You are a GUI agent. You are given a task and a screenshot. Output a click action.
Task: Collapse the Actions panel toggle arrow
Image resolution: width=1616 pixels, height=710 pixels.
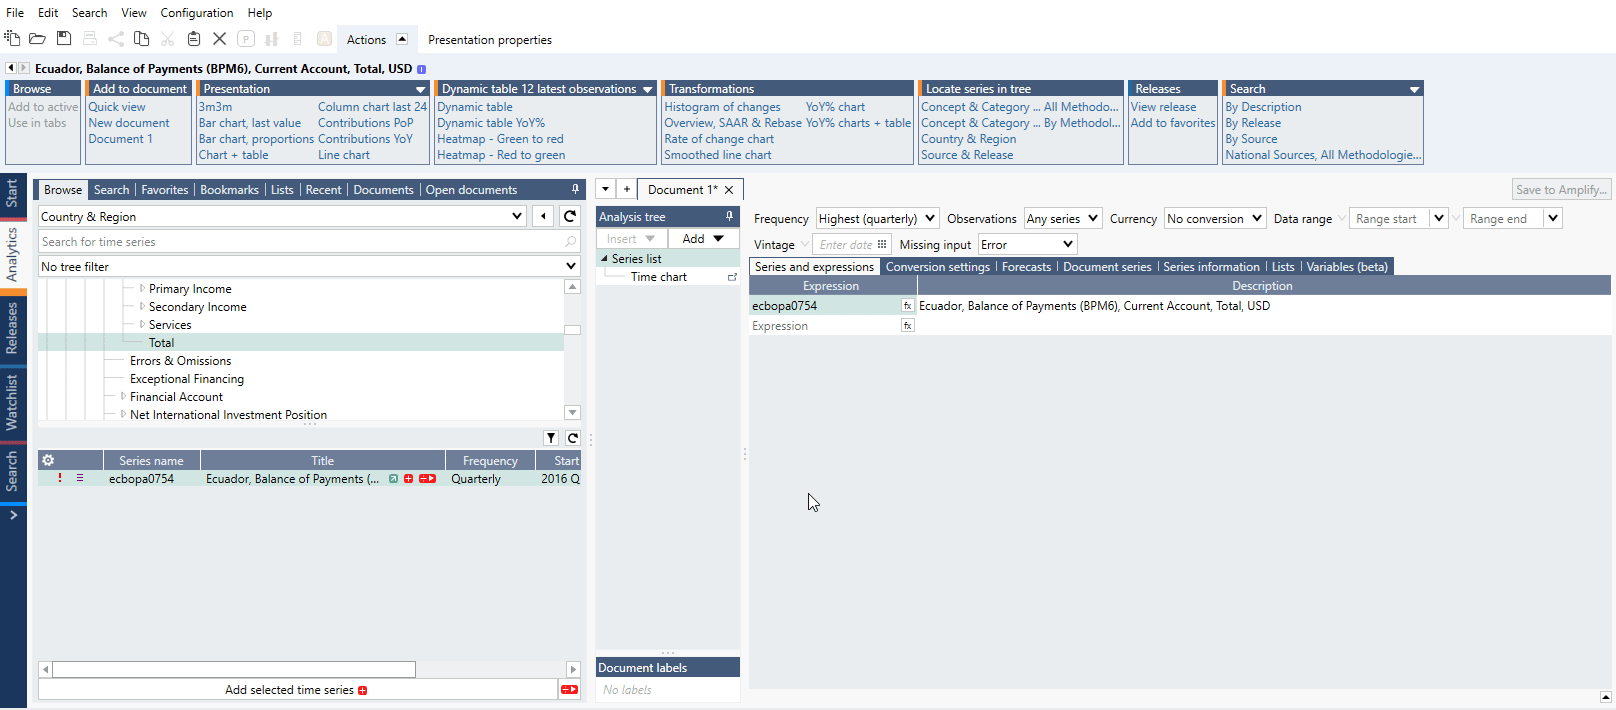(x=402, y=39)
